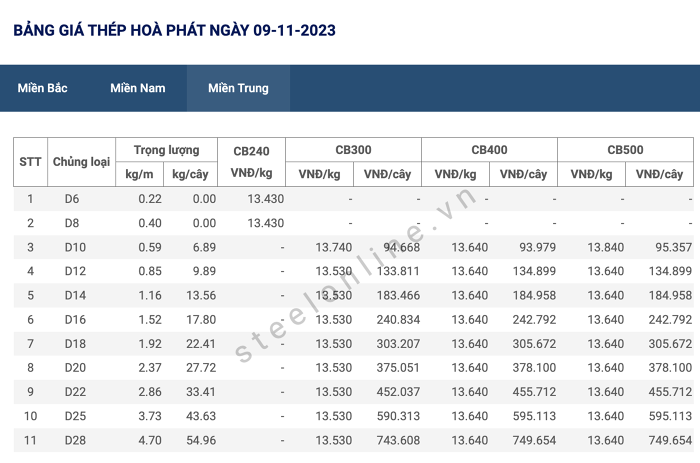Viewport: 700px width, 463px height.
Task: Click the kg/cây sub-header
Action: click(x=190, y=174)
